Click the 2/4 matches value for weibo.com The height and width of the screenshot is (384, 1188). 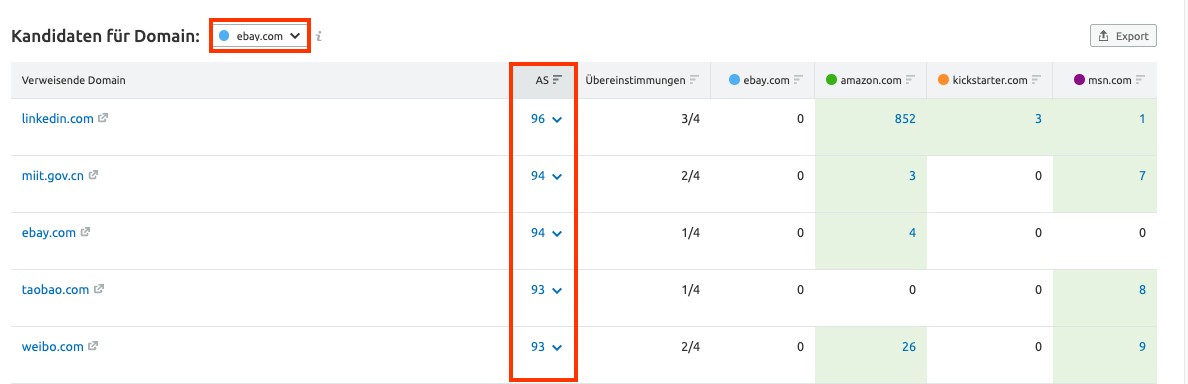point(690,347)
